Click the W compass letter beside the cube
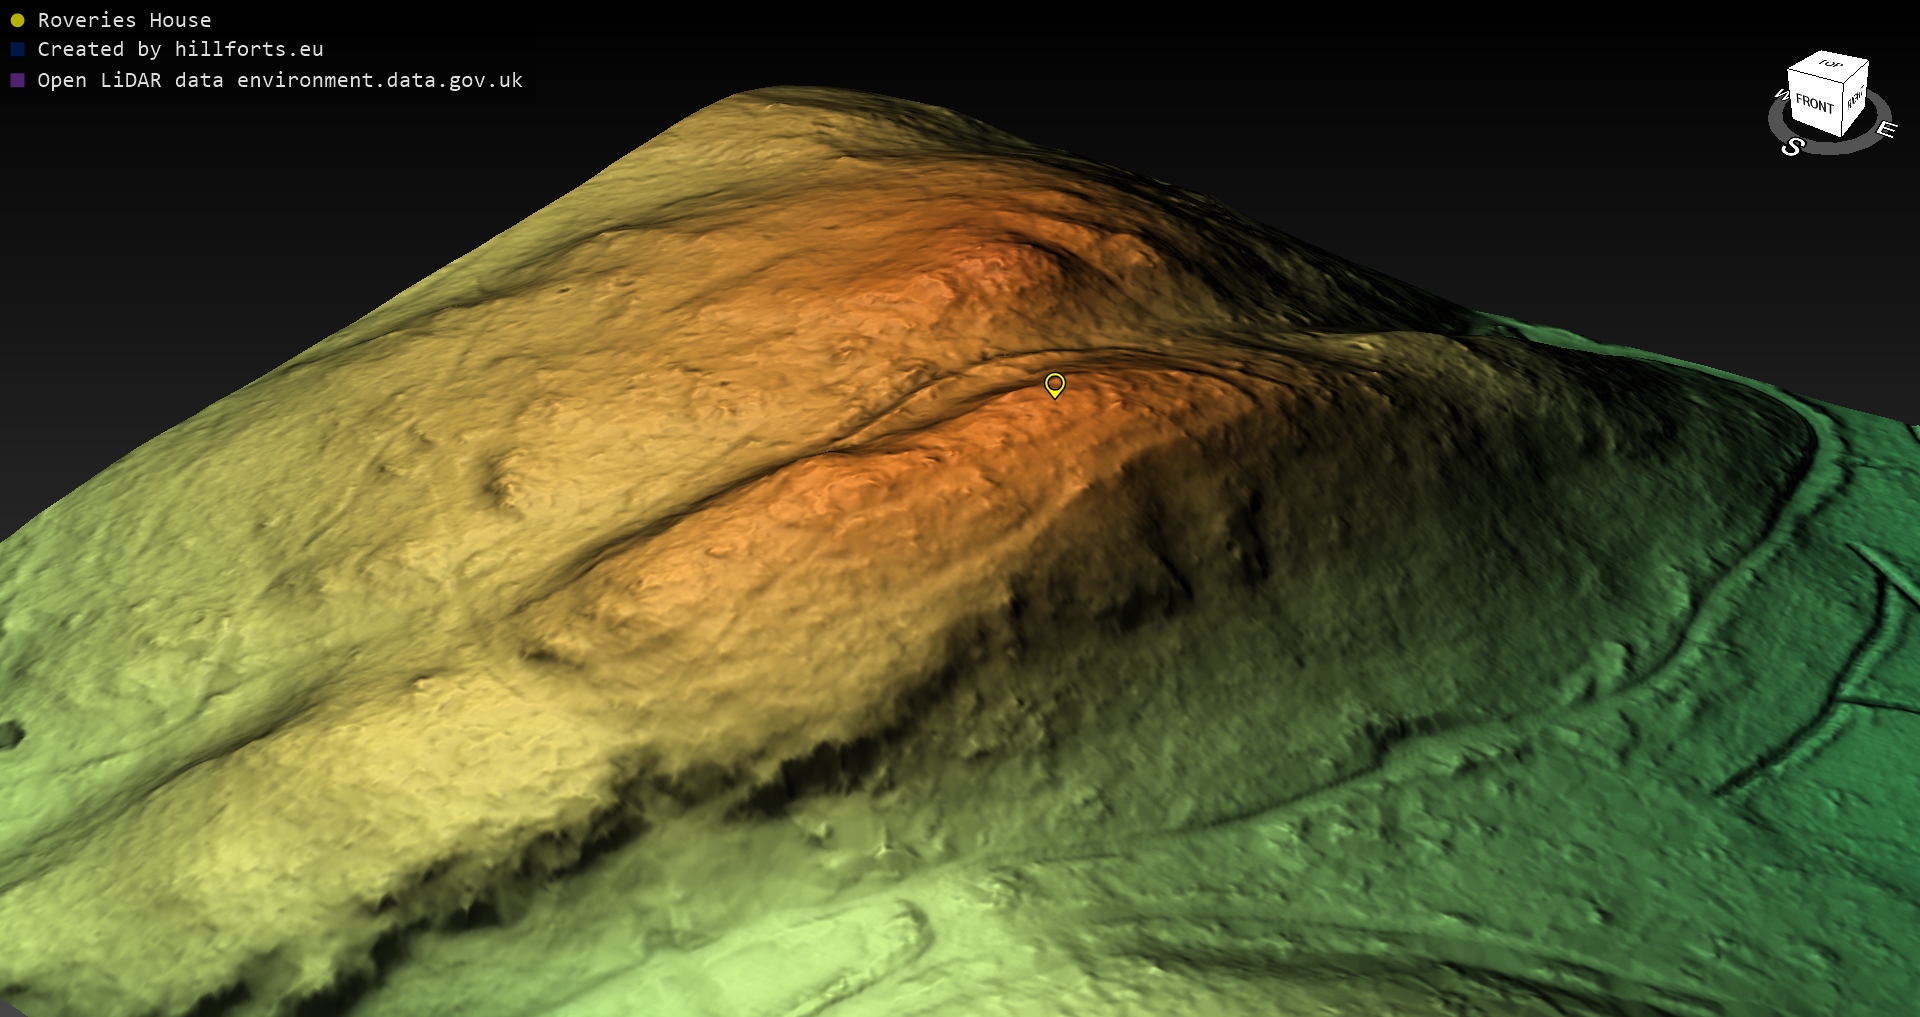This screenshot has width=1920, height=1017. (1780, 95)
